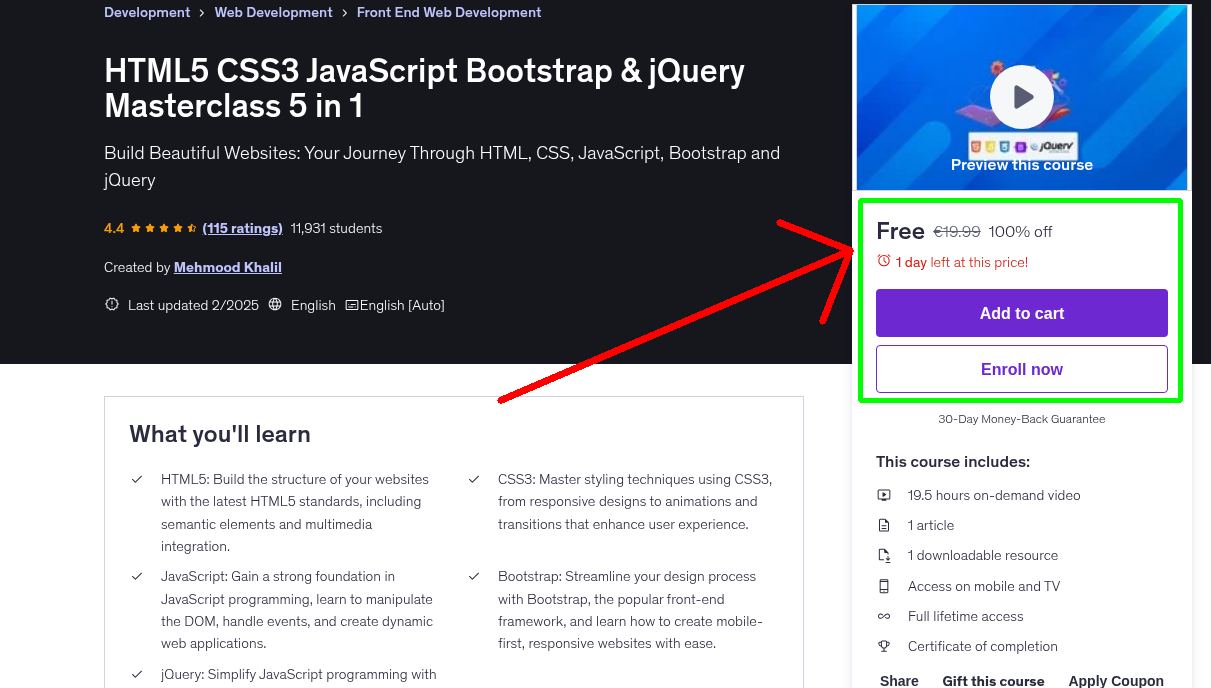Click the alarm clock icon by 1 day left
Image resolution: width=1211 pixels, height=688 pixels.
point(883,261)
